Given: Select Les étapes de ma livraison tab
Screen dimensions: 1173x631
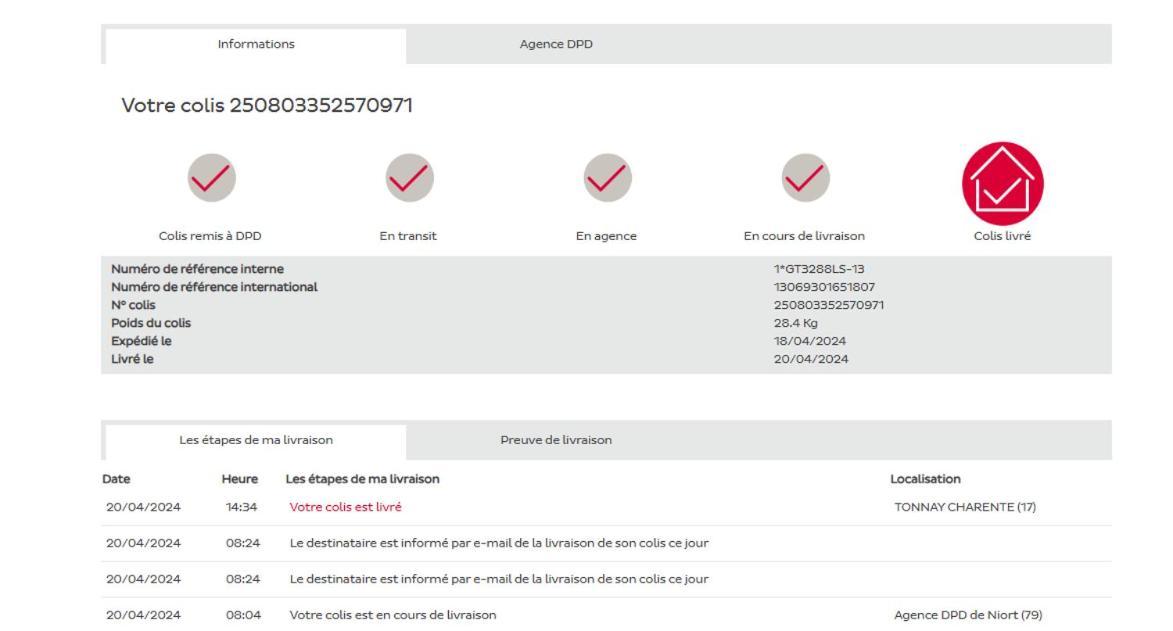Looking at the screenshot, I should (x=256, y=441).
